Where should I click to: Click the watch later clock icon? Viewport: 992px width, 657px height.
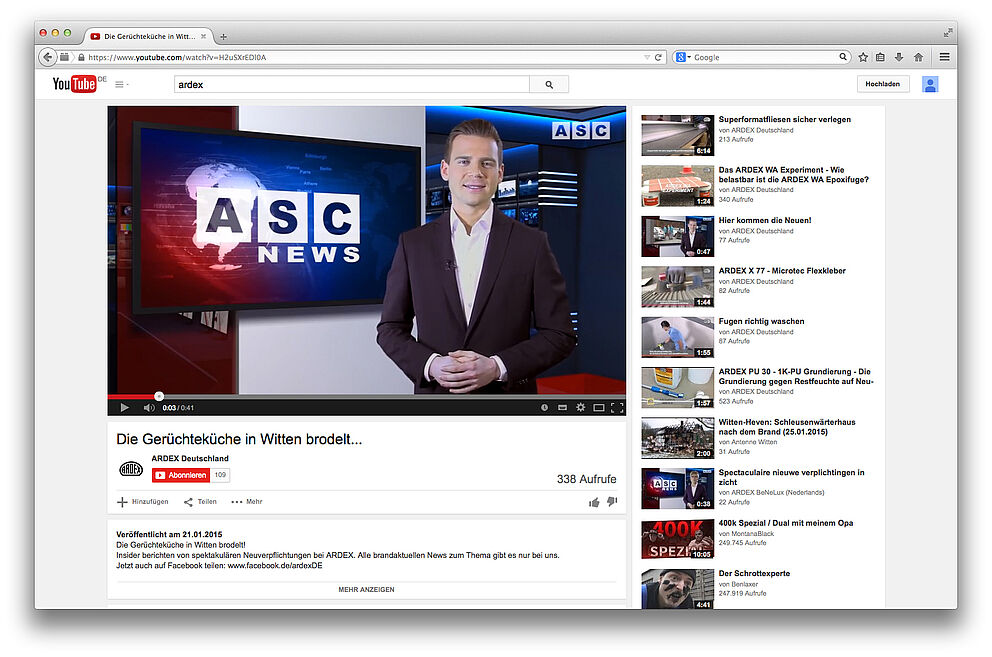(x=544, y=408)
